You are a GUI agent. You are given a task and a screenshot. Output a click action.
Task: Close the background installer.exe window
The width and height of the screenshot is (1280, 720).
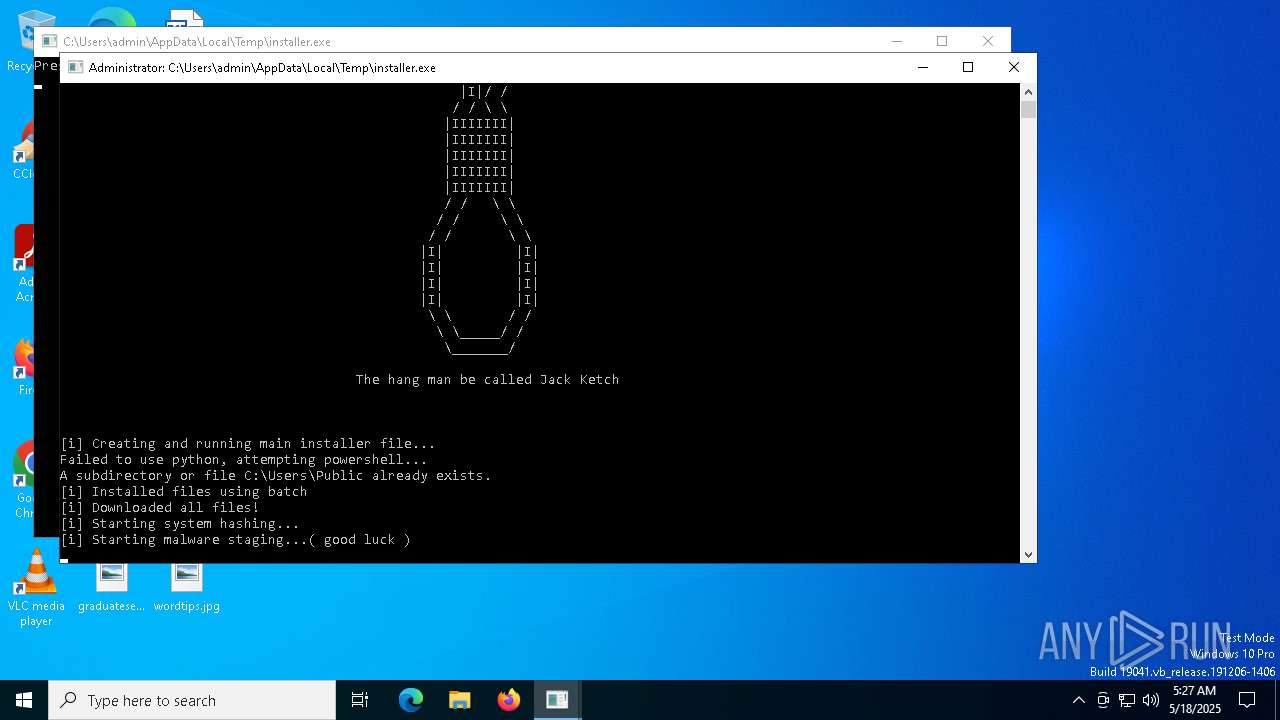pyautogui.click(x=987, y=41)
